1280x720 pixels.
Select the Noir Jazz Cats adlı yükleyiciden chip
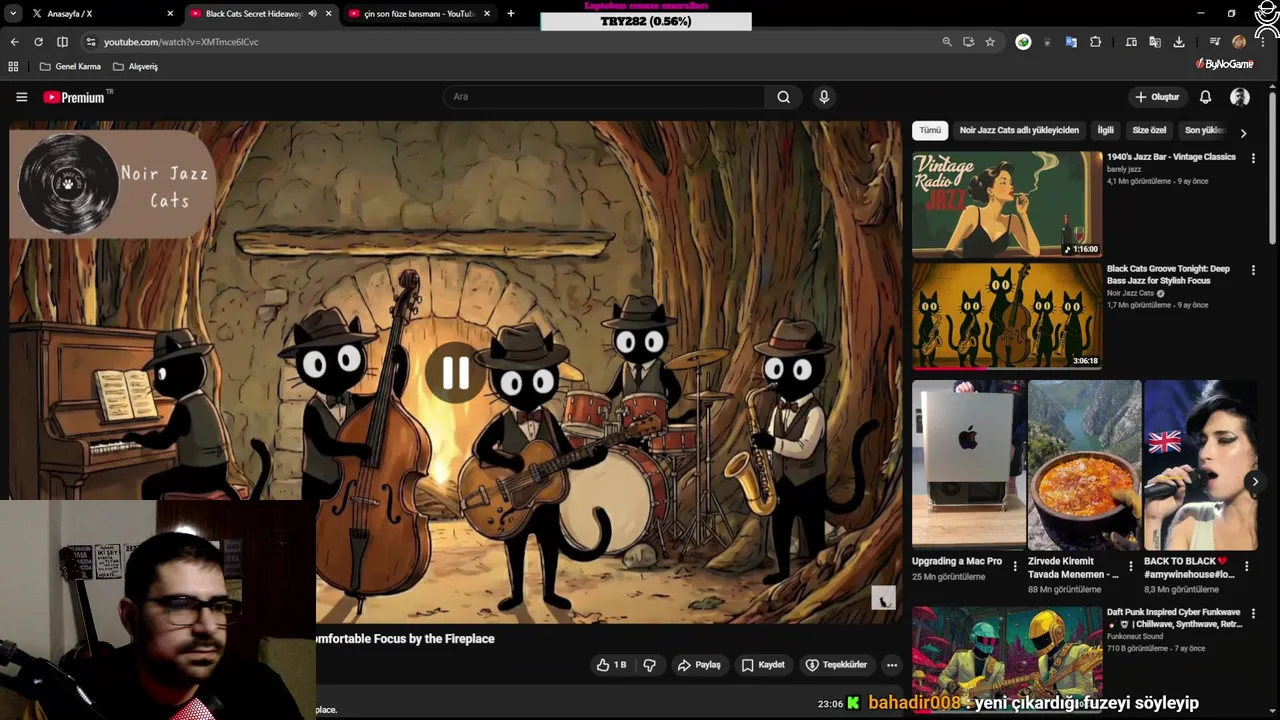click(1019, 130)
